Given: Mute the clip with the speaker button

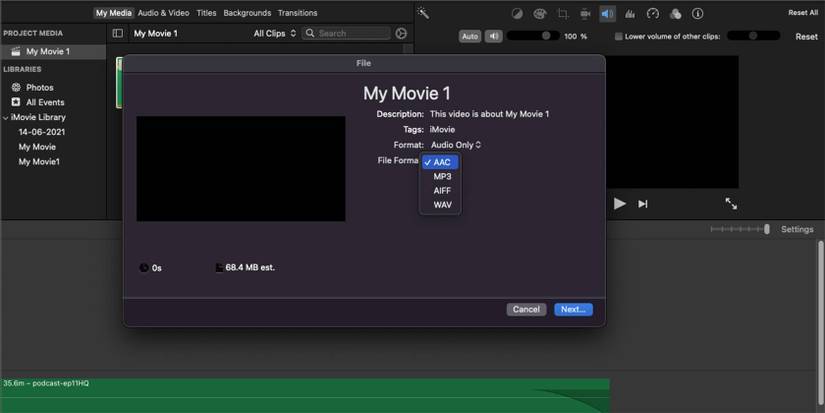Looking at the screenshot, I should (493, 36).
